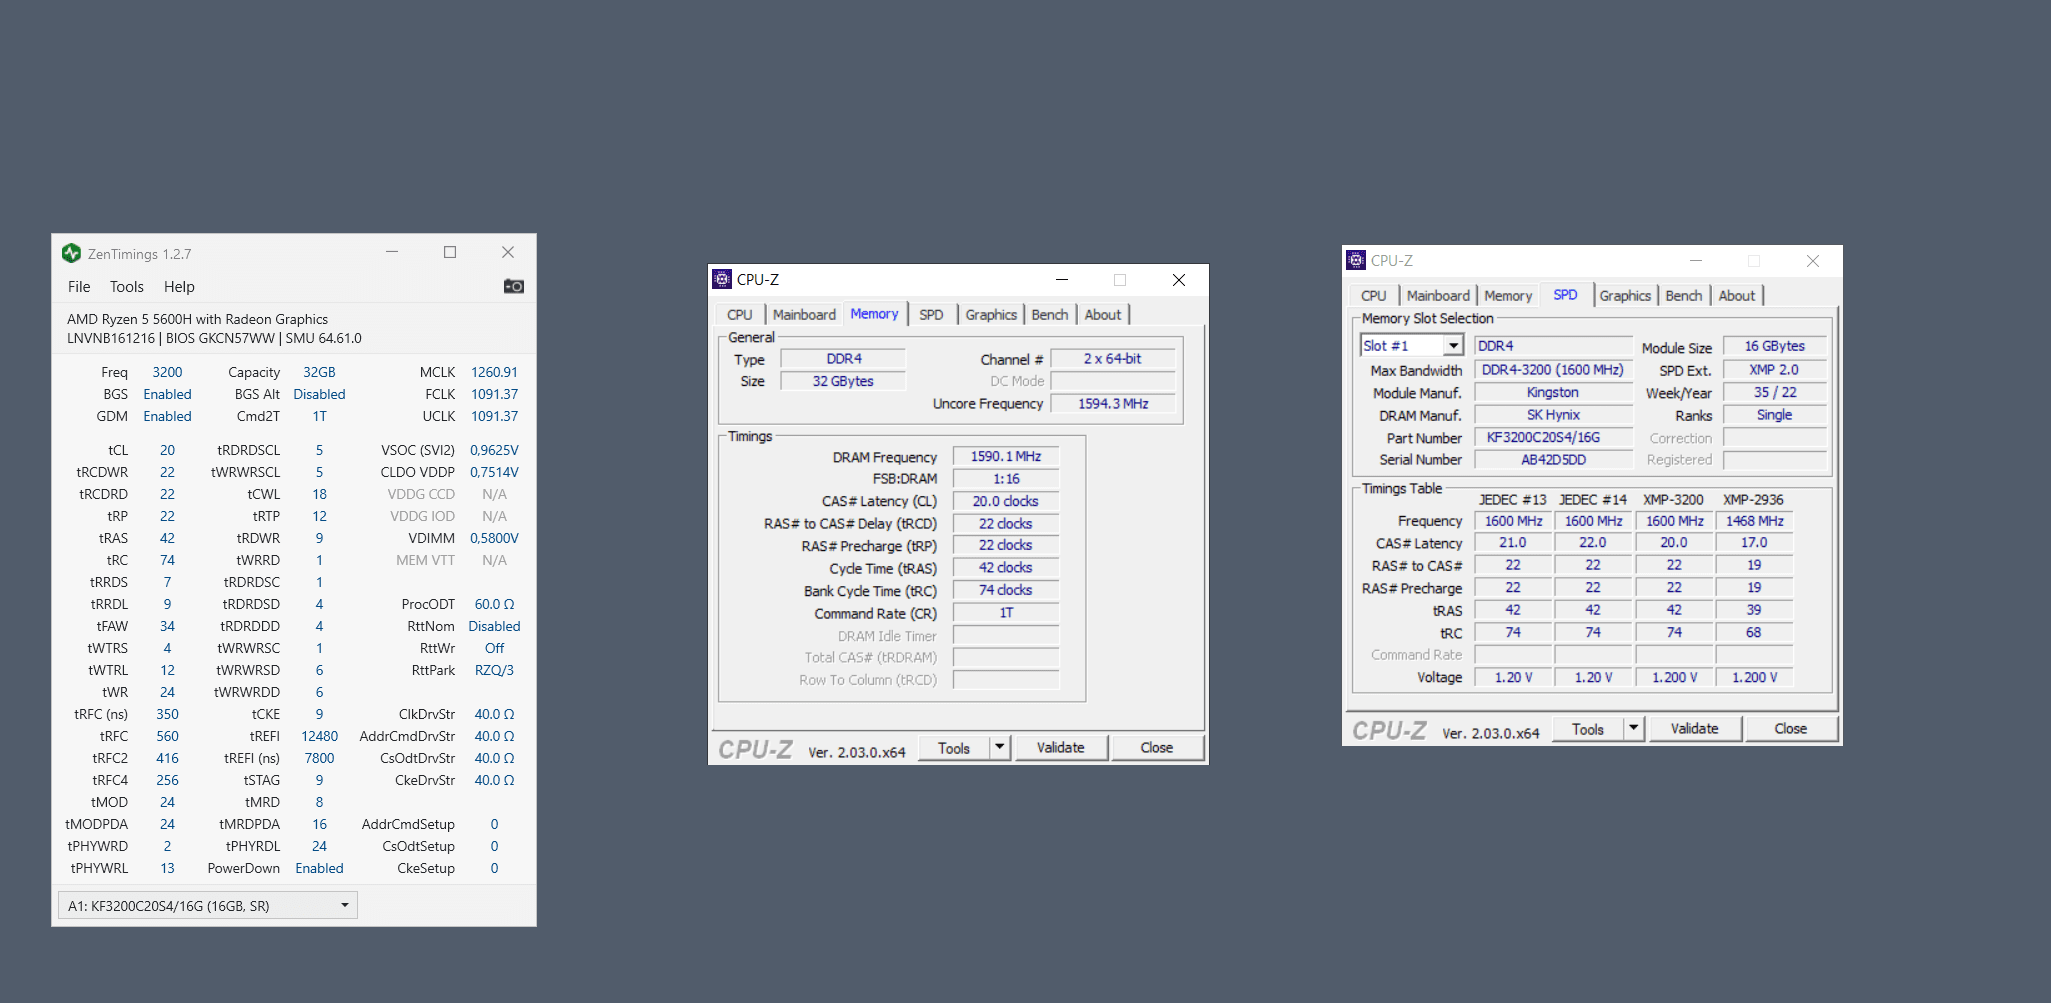This screenshot has height=1003, width=2051.
Task: Click ZenTimings PowerDown Enabled value
Action: [x=319, y=868]
